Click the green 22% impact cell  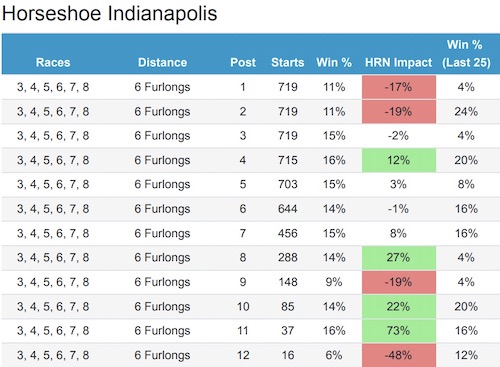coord(399,306)
